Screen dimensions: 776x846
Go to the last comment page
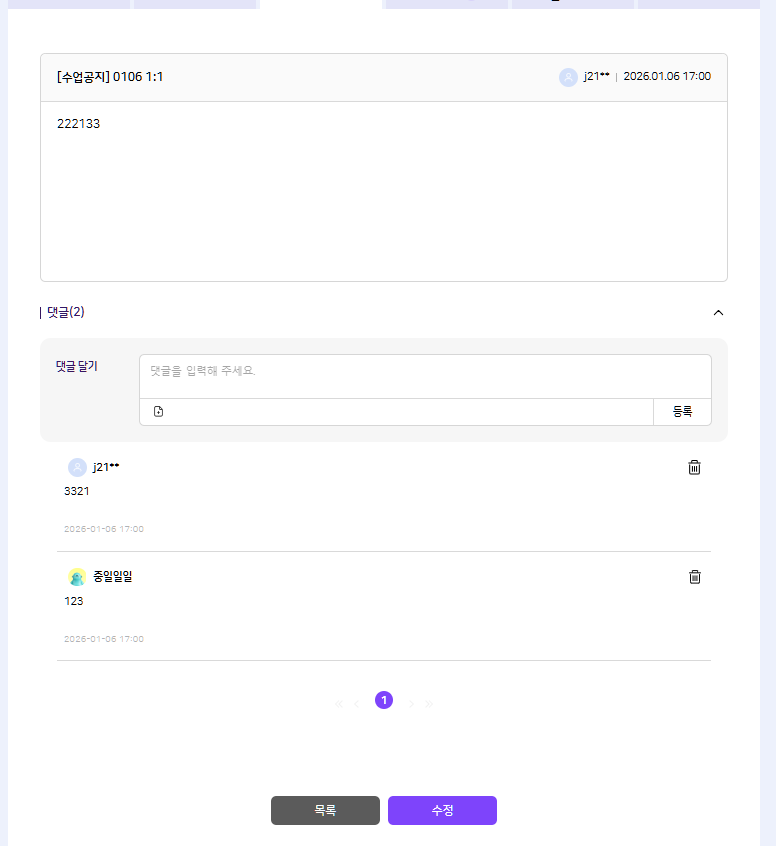click(429, 704)
